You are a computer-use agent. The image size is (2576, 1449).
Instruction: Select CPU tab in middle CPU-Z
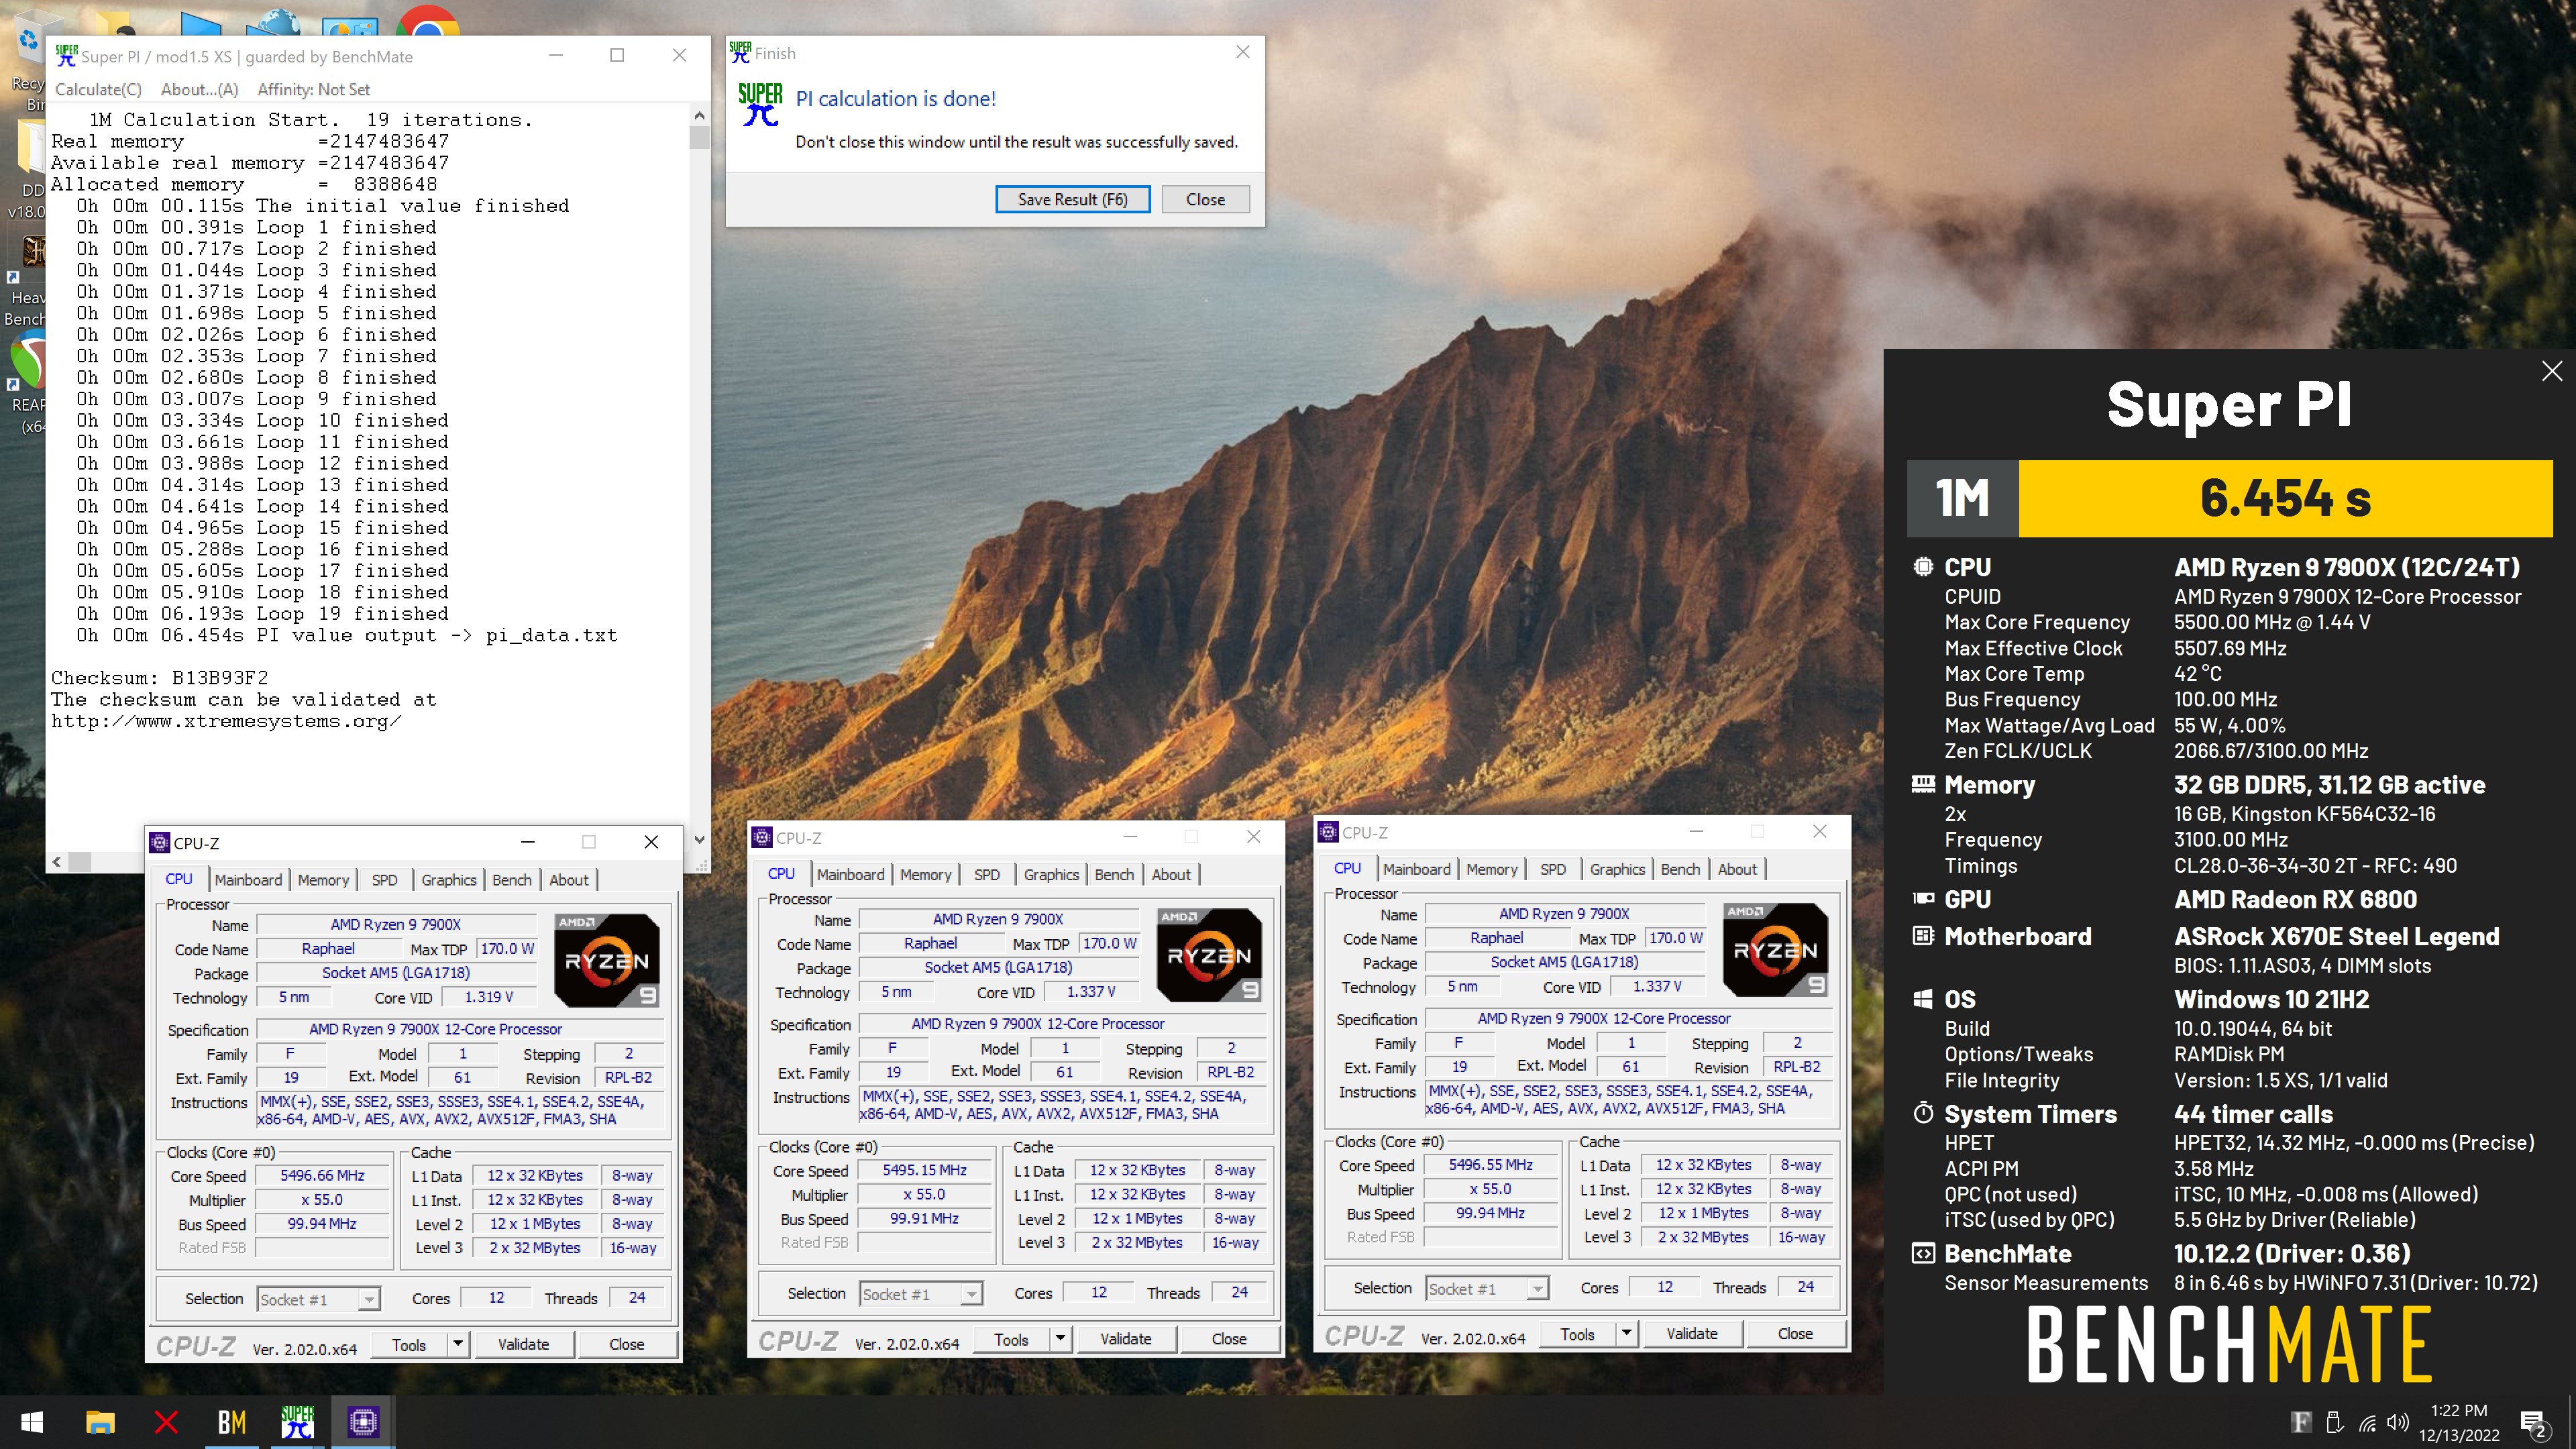(781, 873)
